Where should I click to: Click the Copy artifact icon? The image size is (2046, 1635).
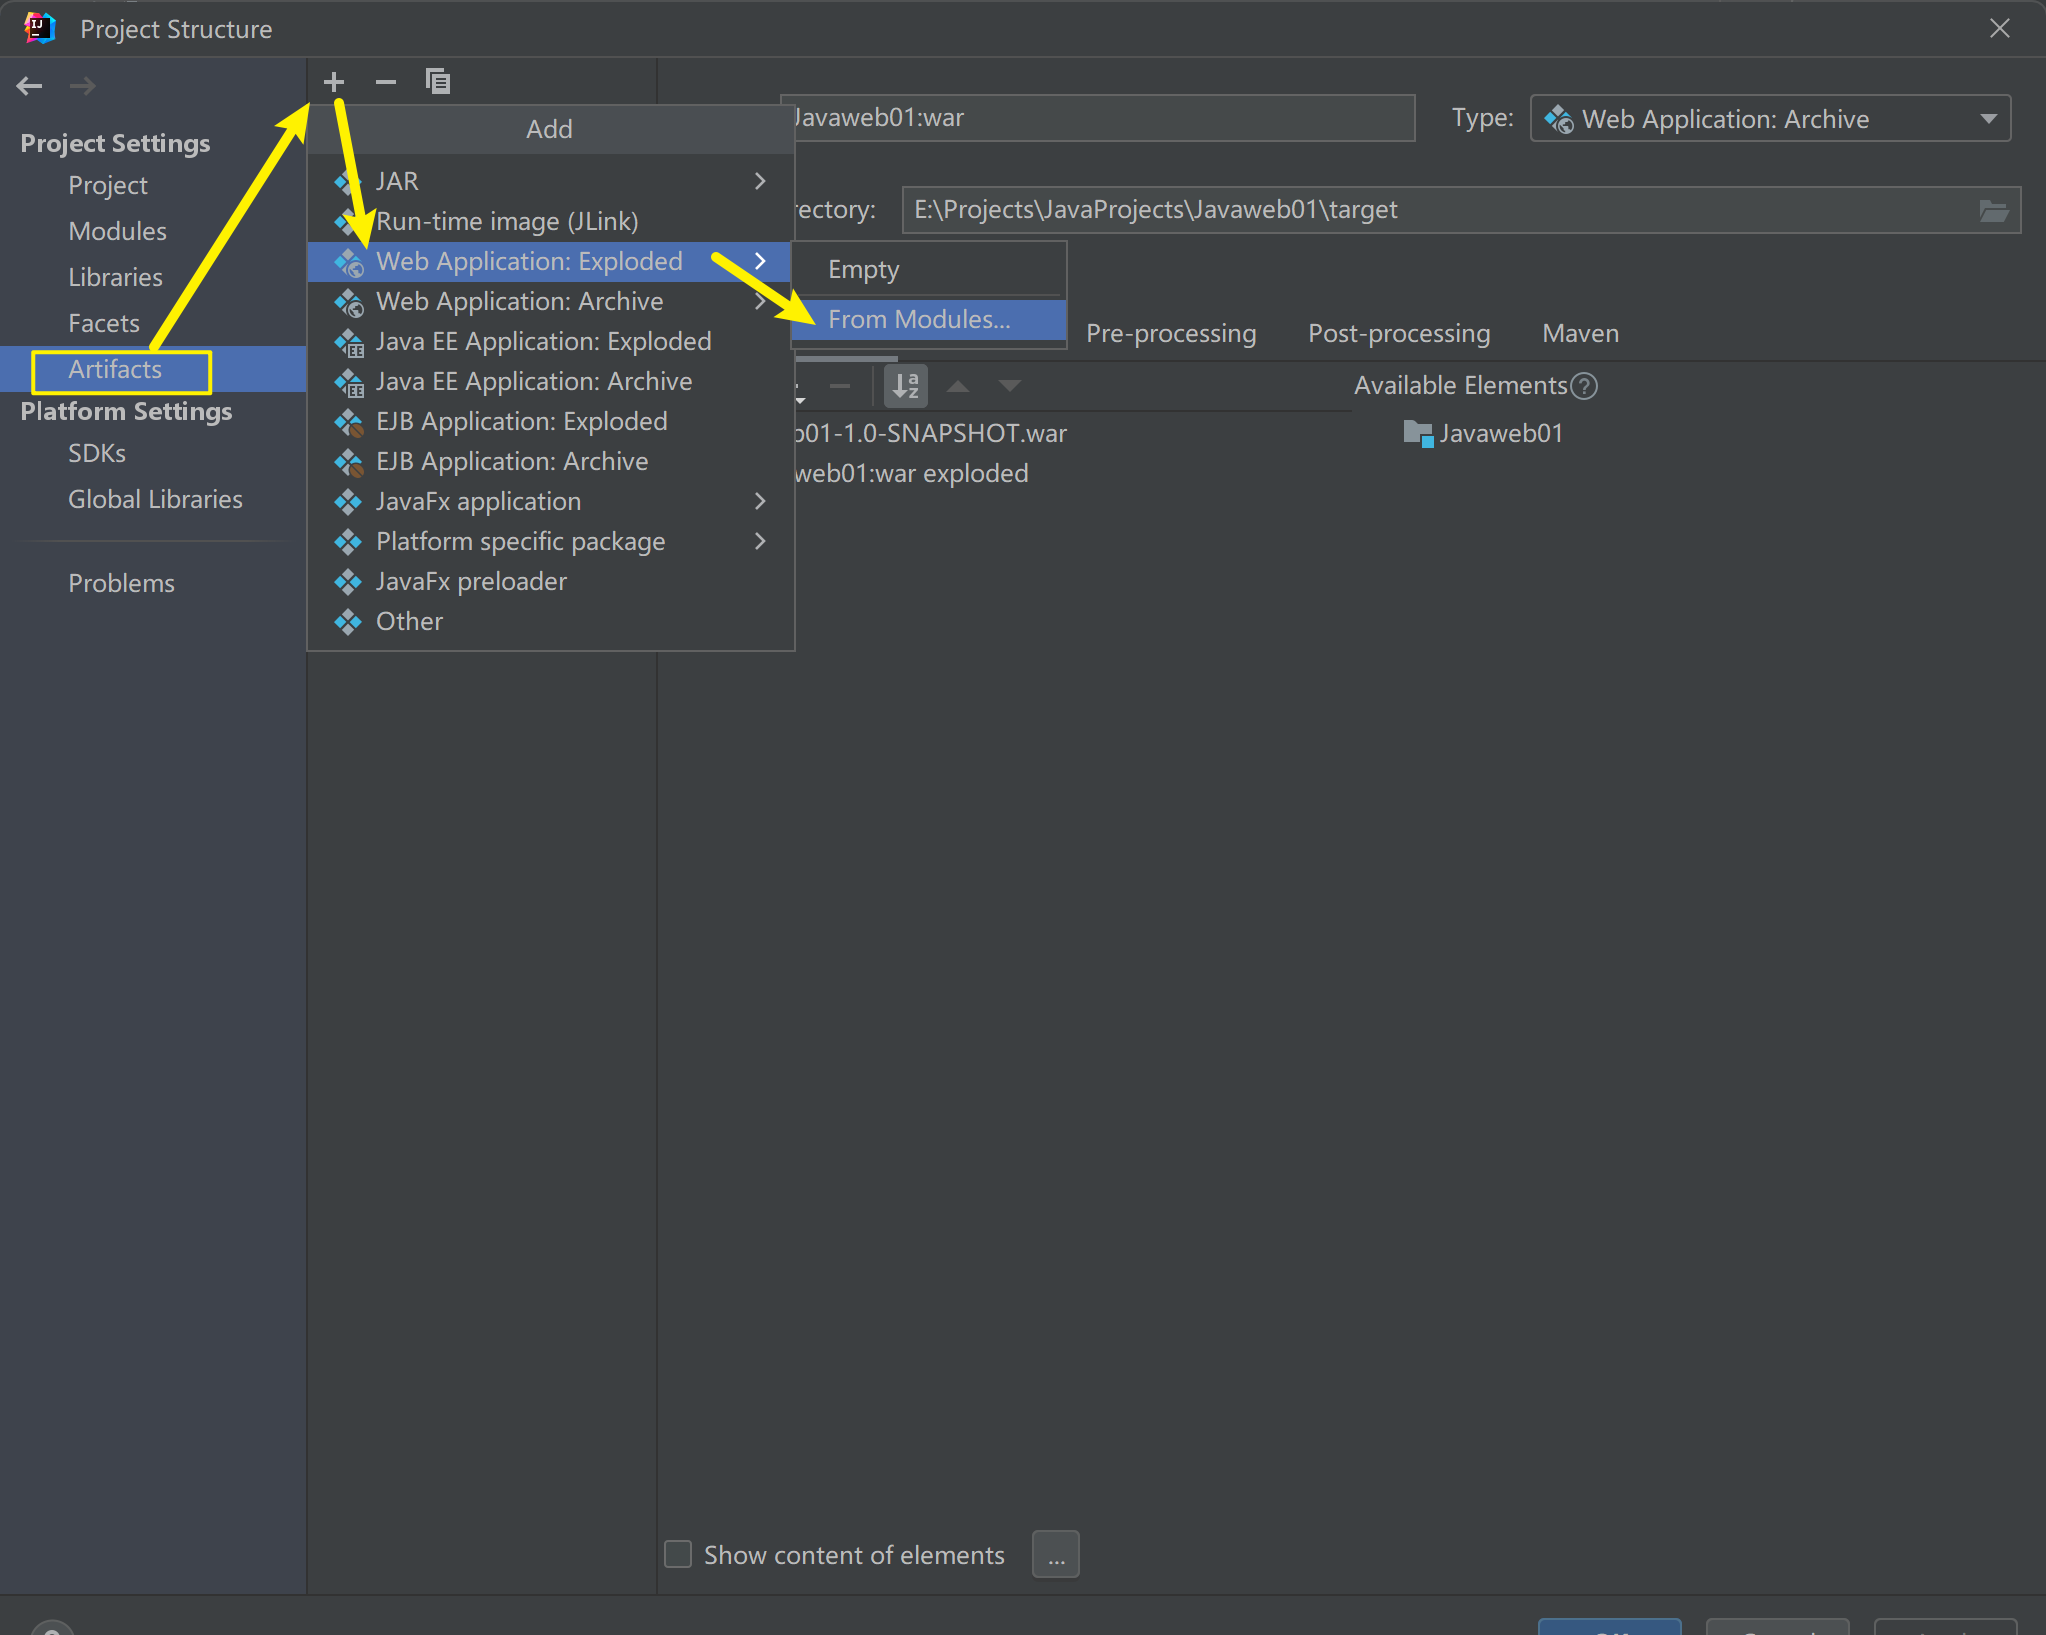(438, 82)
